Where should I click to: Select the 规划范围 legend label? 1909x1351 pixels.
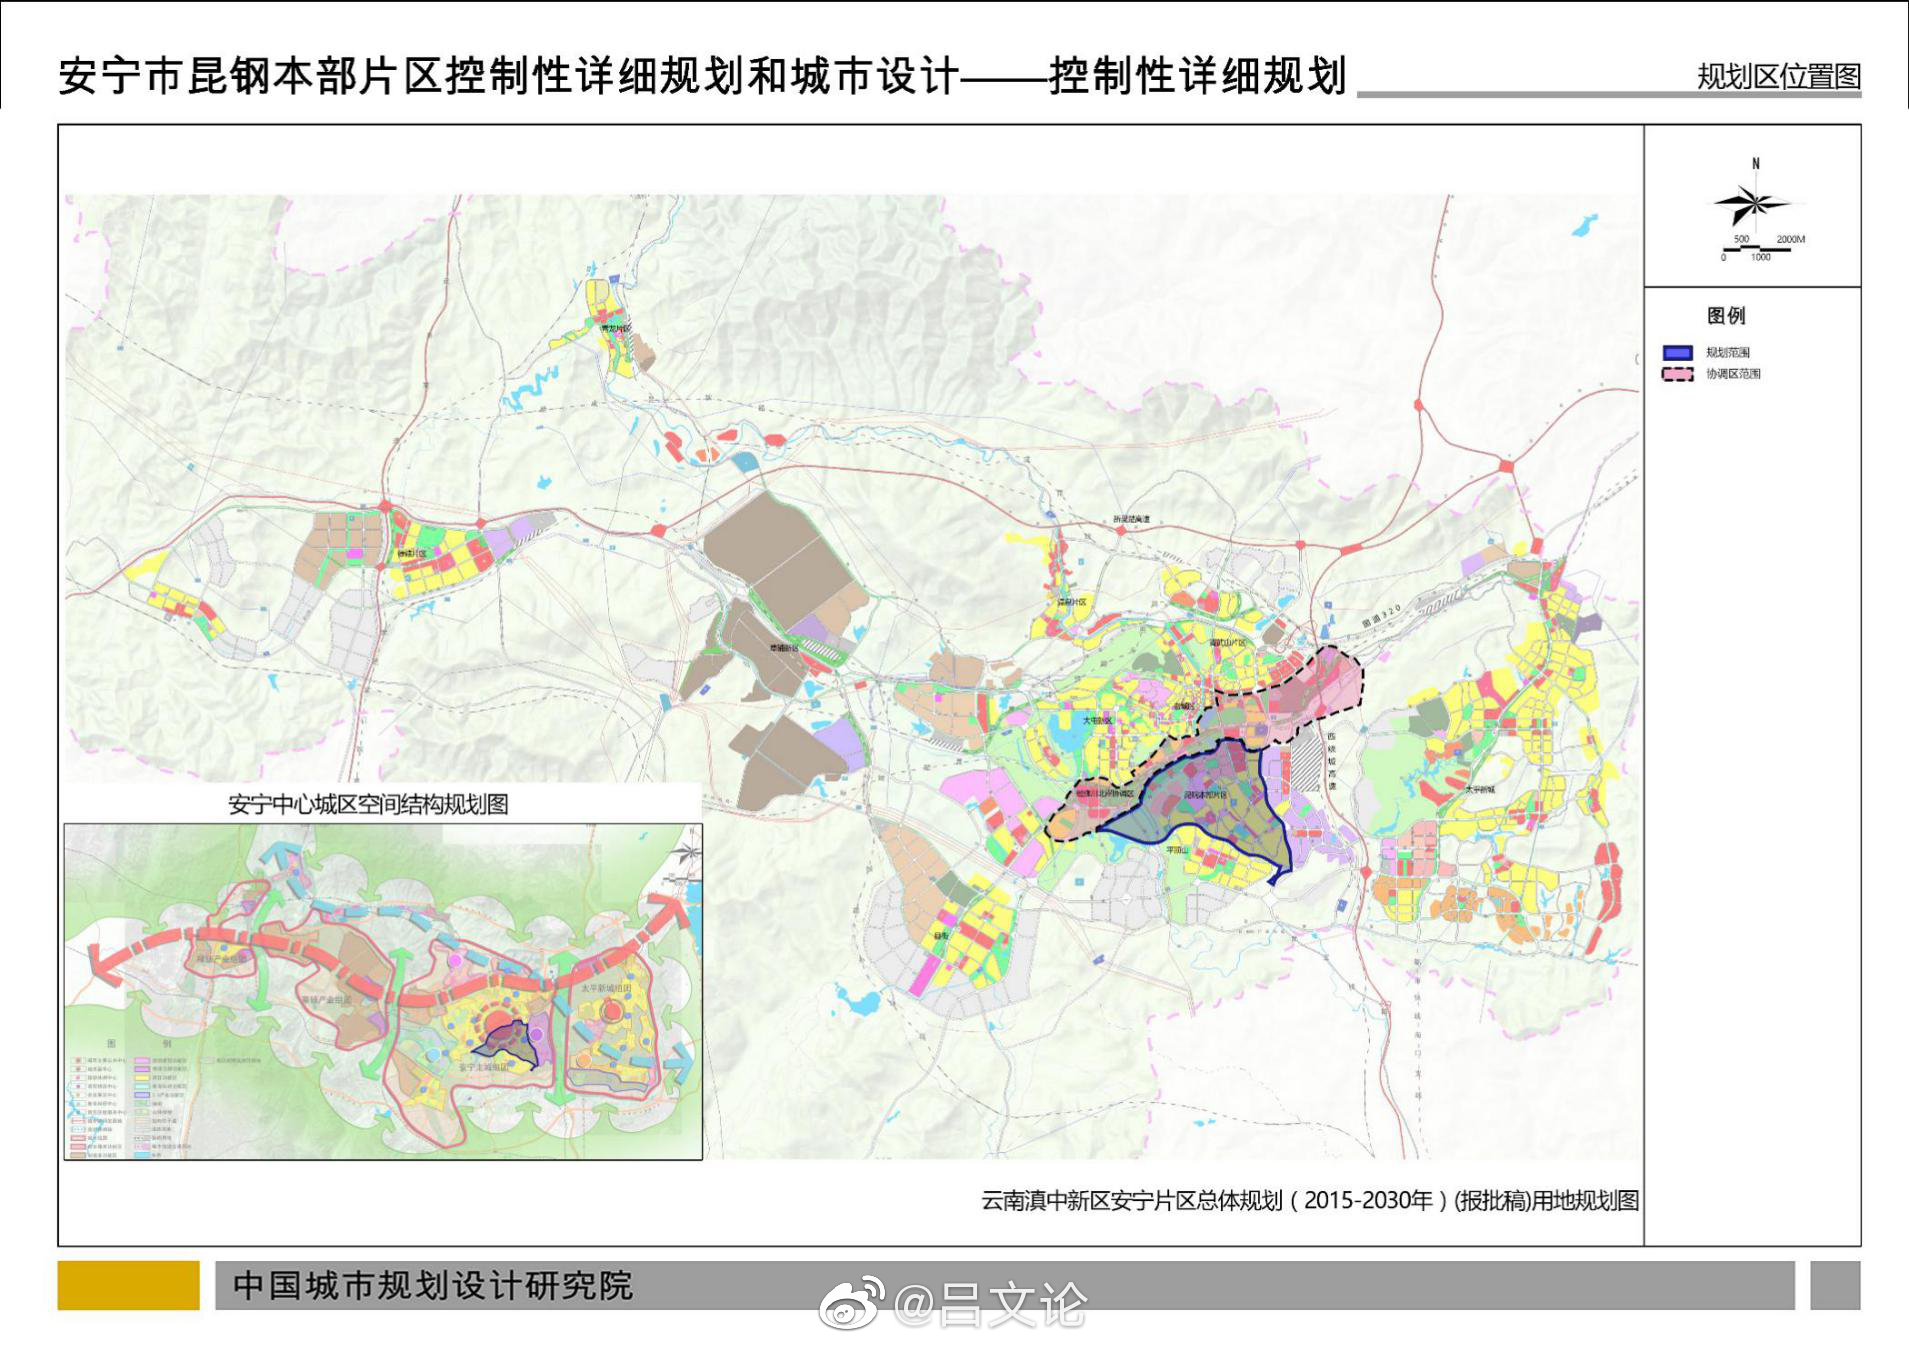tap(1728, 352)
